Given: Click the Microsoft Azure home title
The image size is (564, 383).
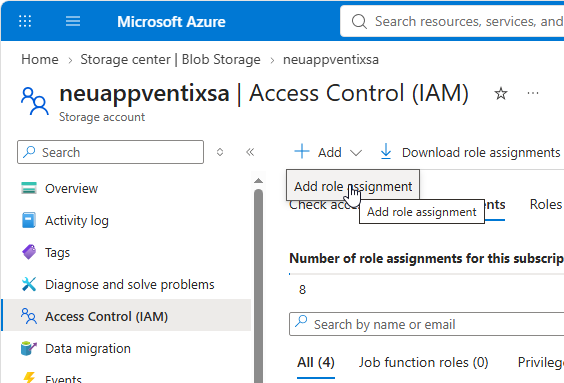Looking at the screenshot, I should pyautogui.click(x=171, y=22).
